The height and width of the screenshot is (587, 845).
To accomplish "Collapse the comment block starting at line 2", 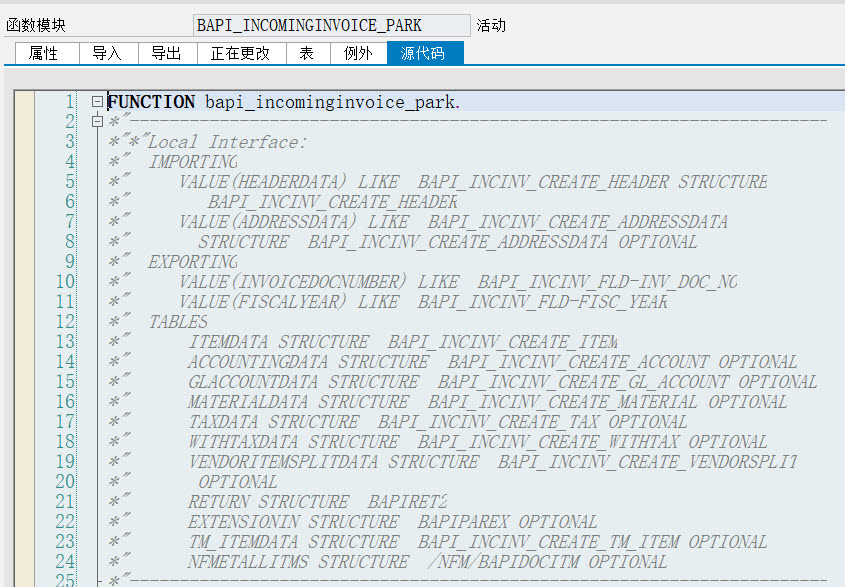I will pos(95,121).
